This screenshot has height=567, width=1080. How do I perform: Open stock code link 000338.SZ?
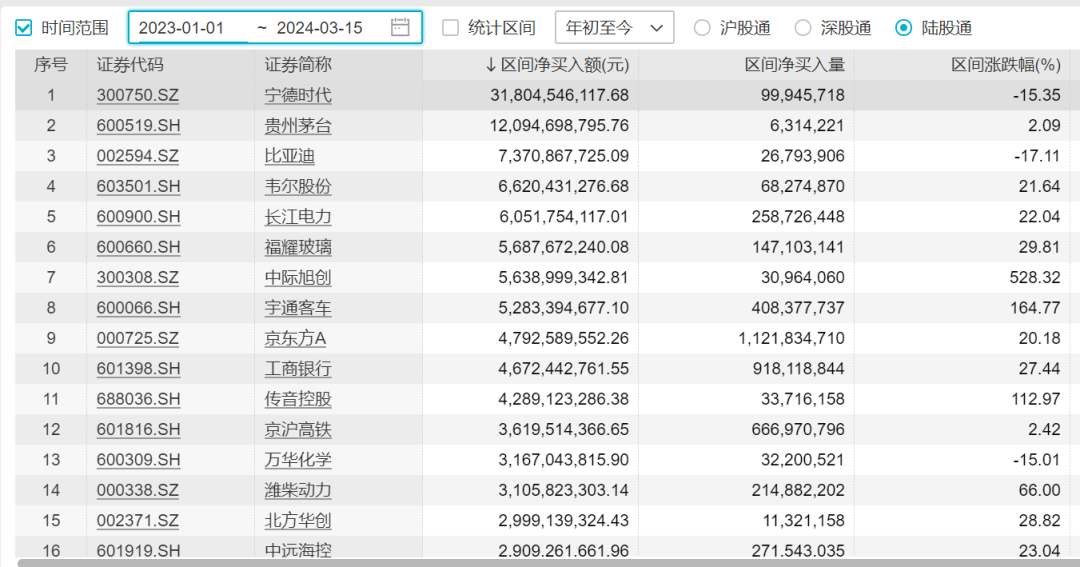138,490
